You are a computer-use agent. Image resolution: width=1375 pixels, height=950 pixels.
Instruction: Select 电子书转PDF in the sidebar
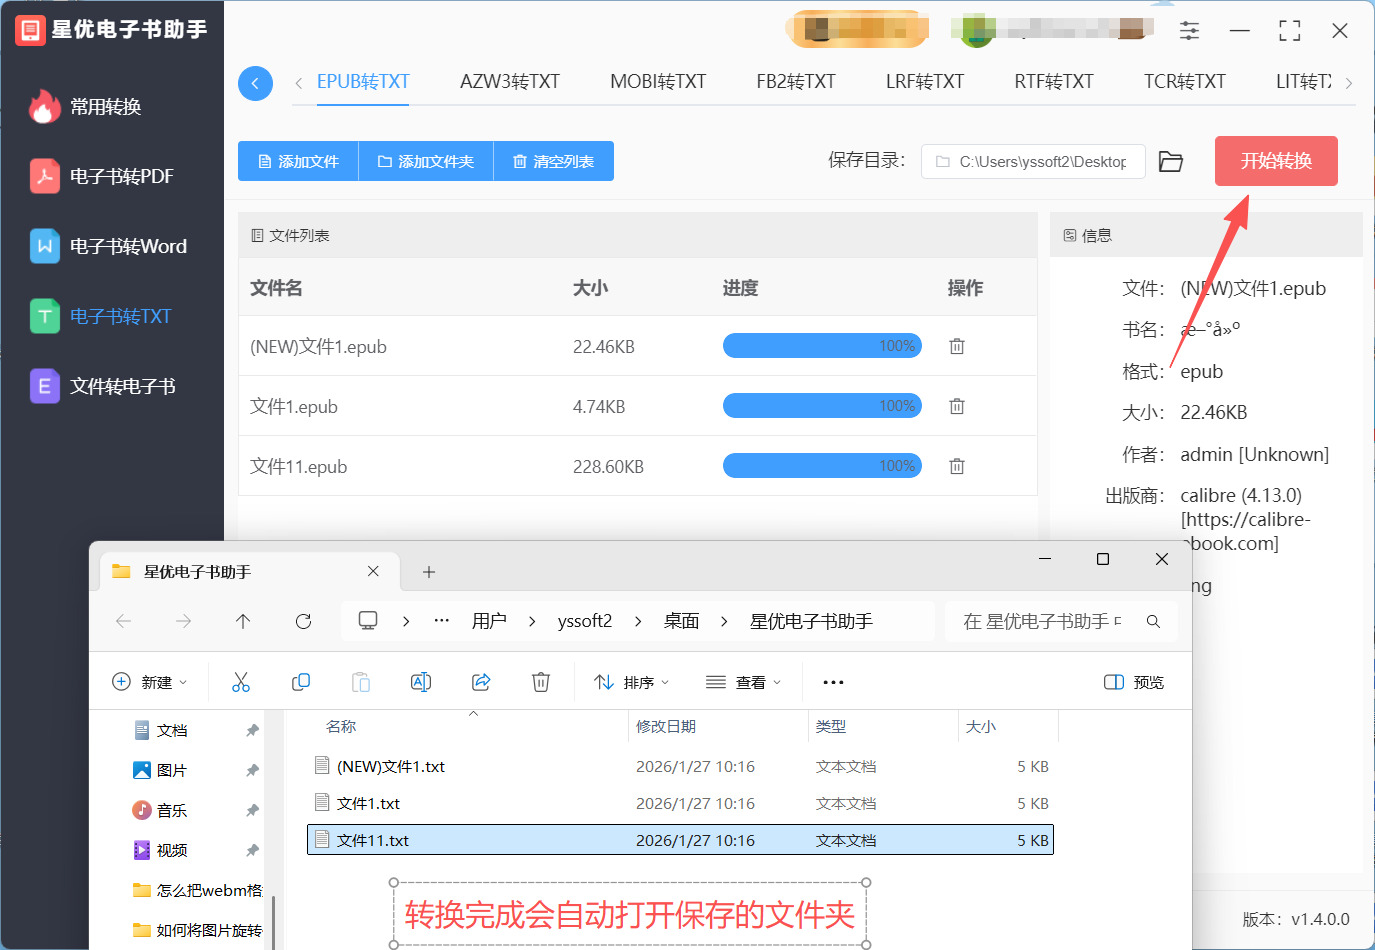(x=121, y=177)
